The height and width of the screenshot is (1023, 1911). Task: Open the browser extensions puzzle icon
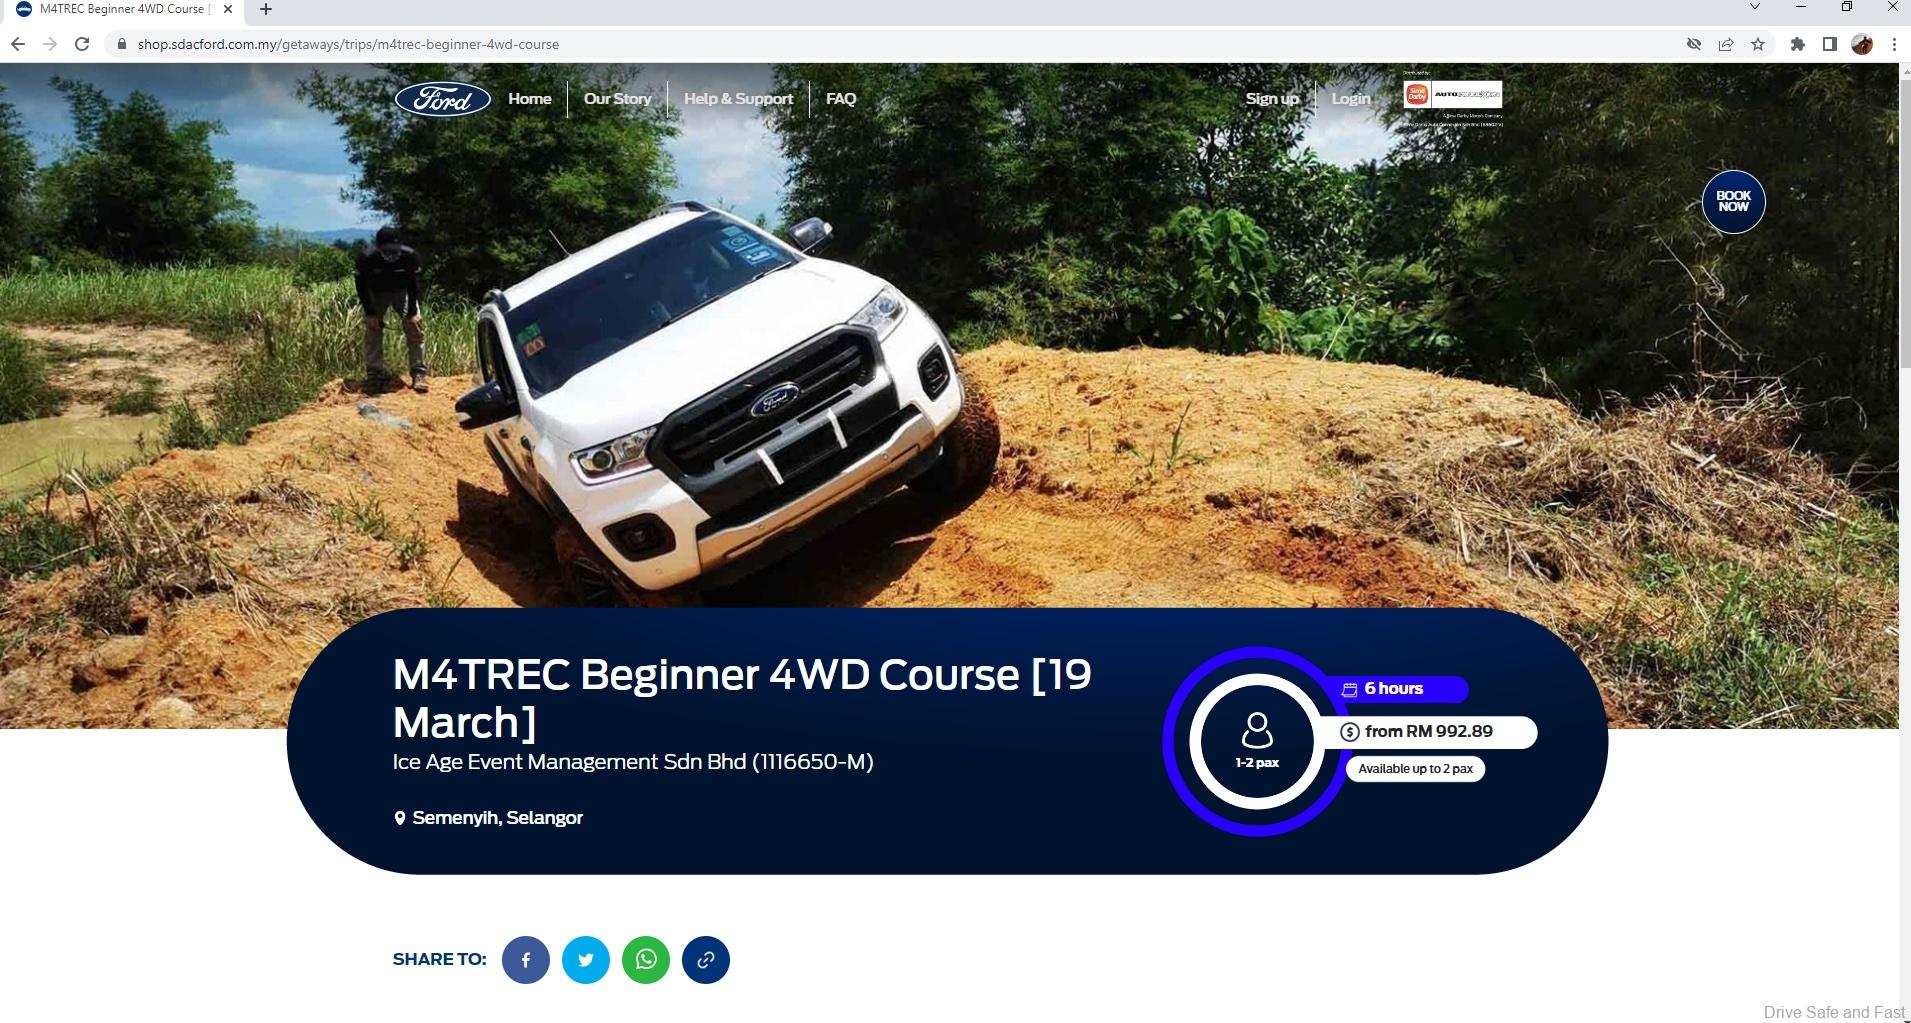point(1797,44)
